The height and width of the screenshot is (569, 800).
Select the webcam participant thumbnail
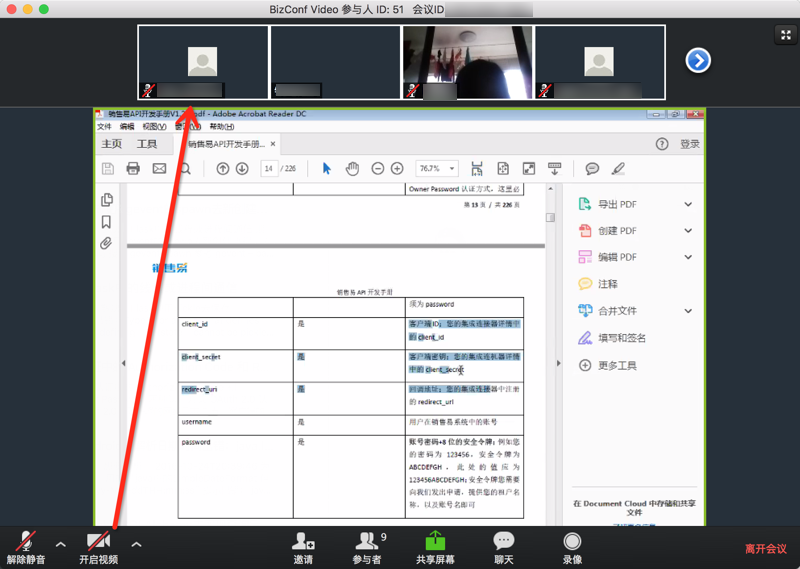click(467, 62)
